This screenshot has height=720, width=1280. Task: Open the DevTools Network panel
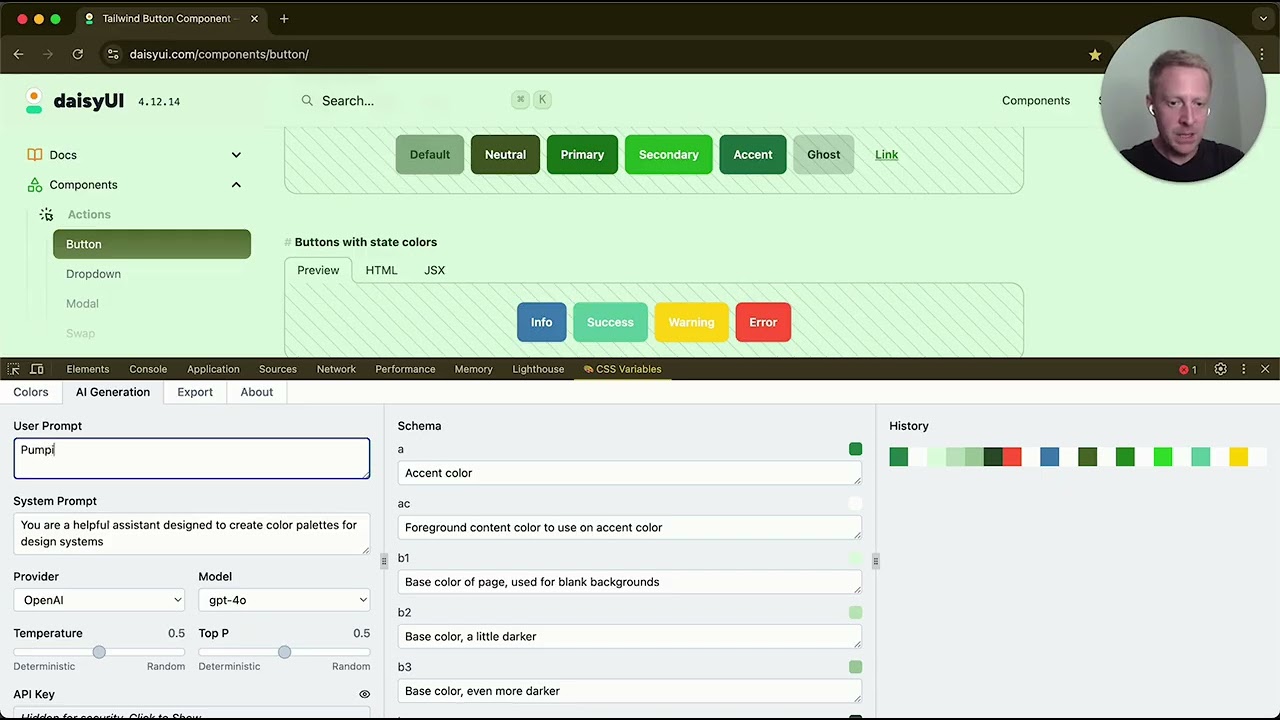point(336,369)
